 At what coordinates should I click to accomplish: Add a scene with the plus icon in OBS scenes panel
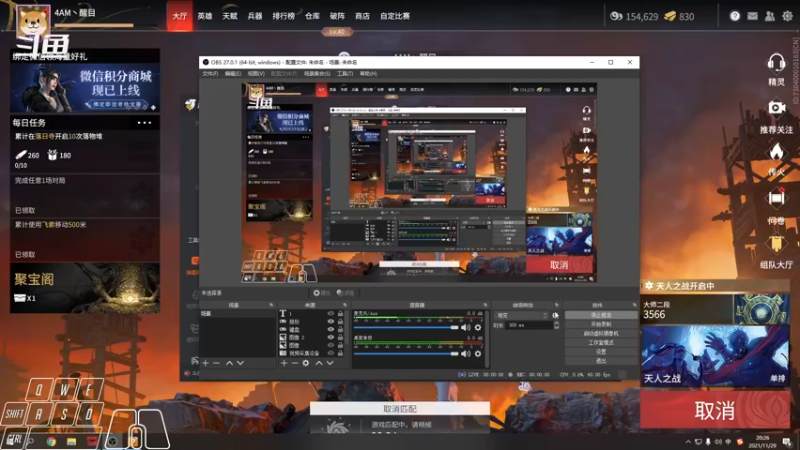206,363
